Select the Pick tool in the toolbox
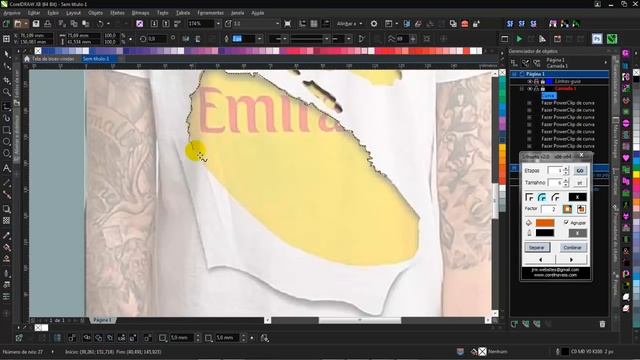 click(7, 54)
